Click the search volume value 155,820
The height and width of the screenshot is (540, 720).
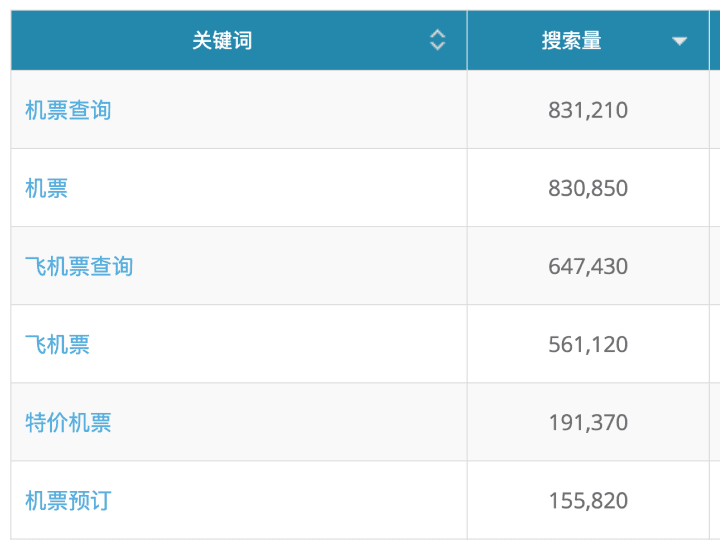point(588,501)
